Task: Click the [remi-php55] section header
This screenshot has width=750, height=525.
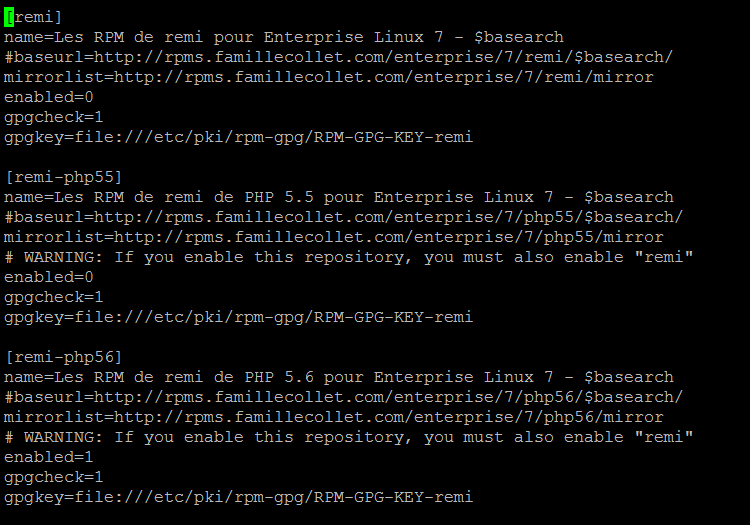Action: click(63, 177)
